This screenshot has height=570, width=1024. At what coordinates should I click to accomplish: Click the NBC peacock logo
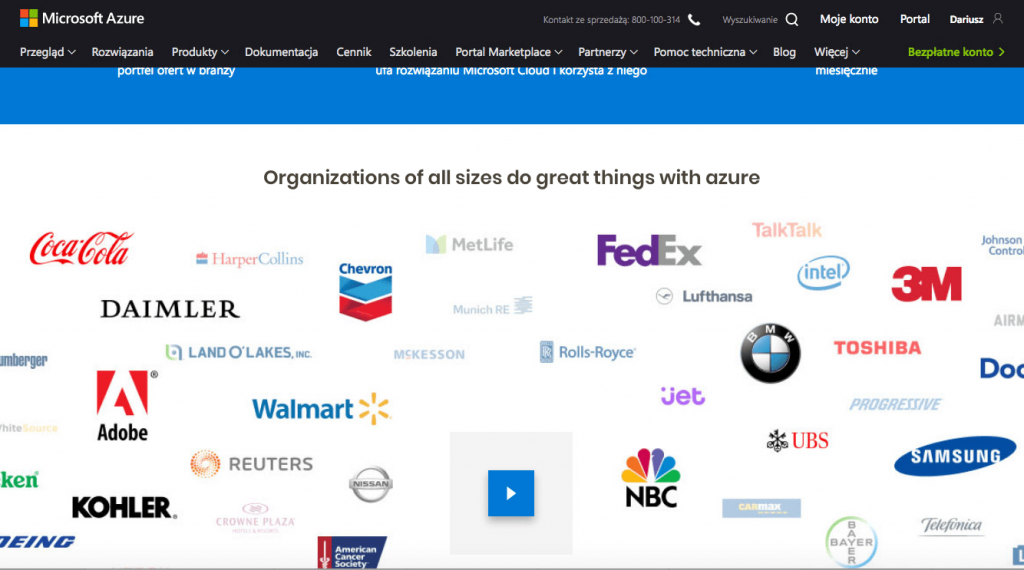(x=651, y=479)
